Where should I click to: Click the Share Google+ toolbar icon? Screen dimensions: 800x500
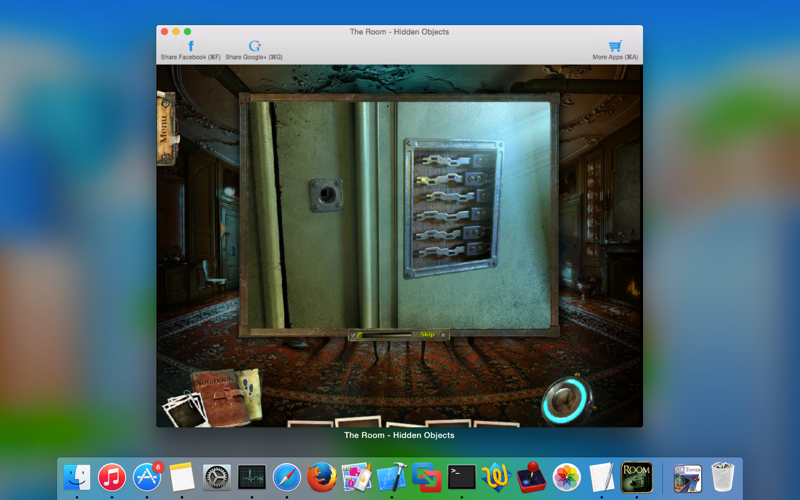(x=254, y=50)
